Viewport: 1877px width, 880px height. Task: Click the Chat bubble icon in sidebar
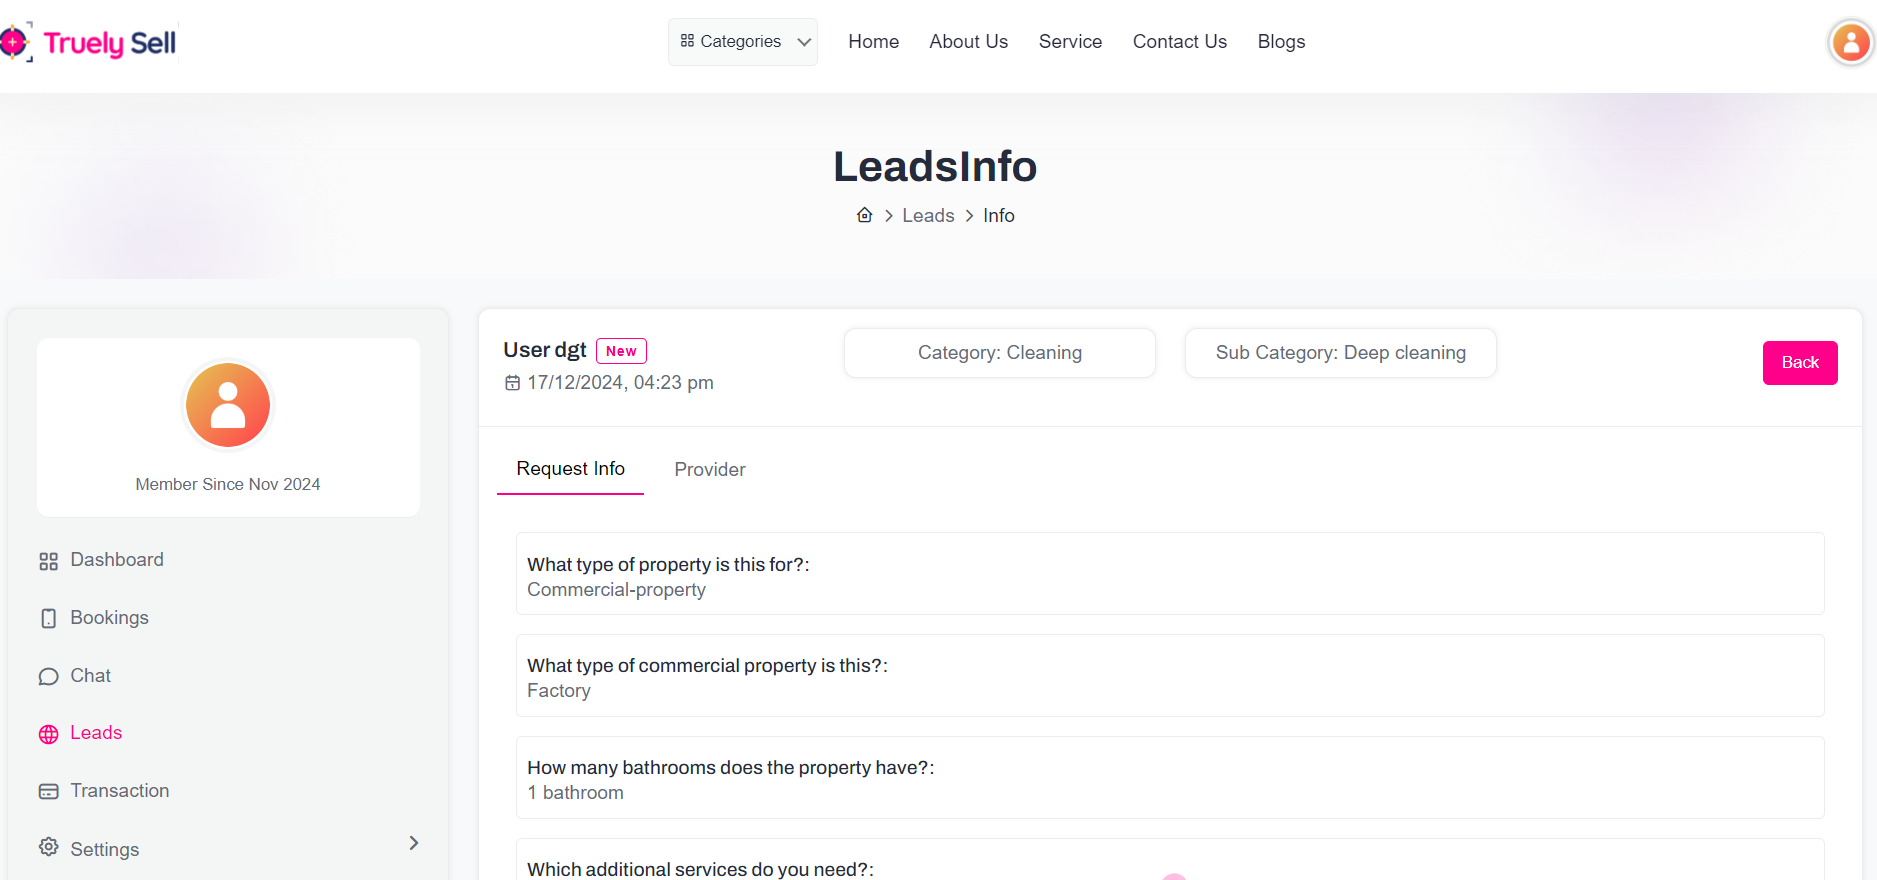point(48,677)
